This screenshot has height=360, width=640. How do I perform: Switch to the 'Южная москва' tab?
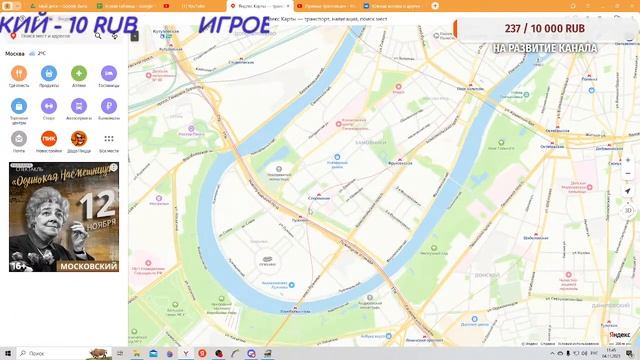(x=393, y=6)
